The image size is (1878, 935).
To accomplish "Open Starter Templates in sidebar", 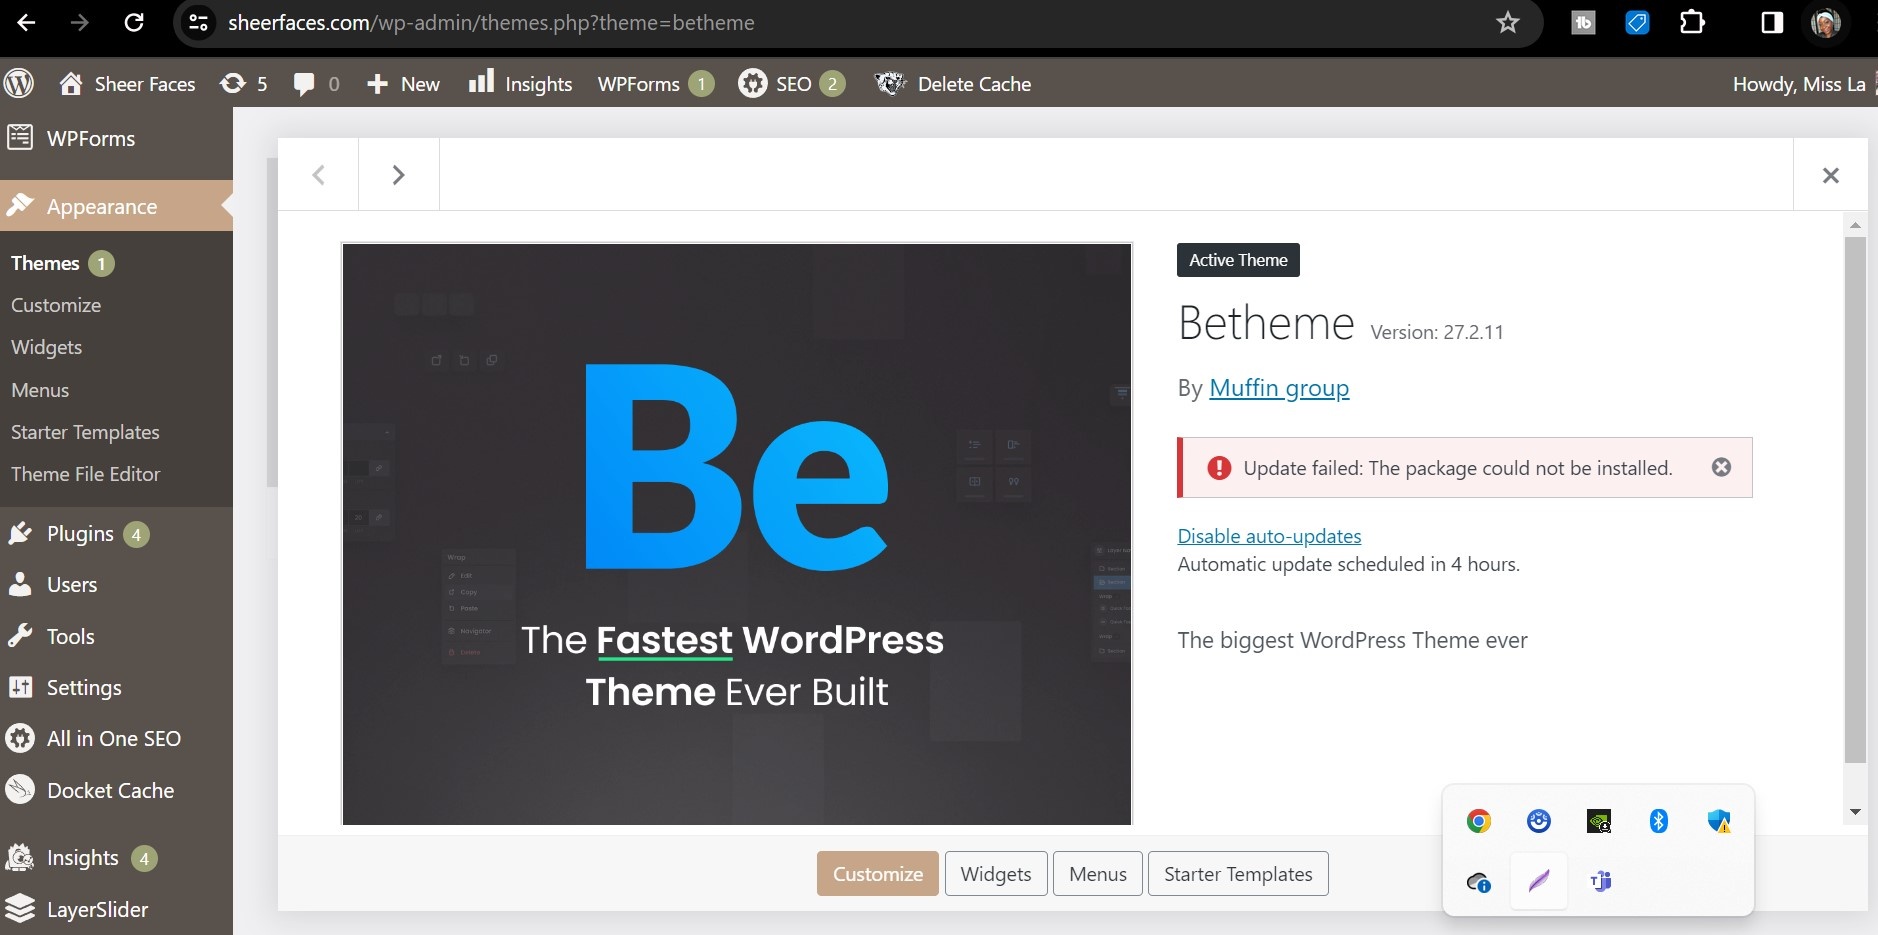I will coord(85,432).
